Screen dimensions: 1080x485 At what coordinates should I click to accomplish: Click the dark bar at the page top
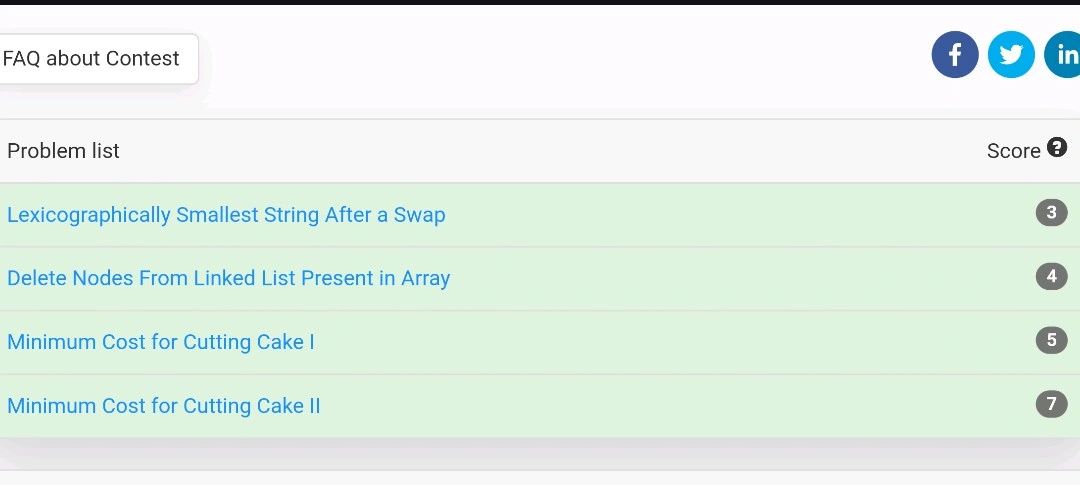540,2
